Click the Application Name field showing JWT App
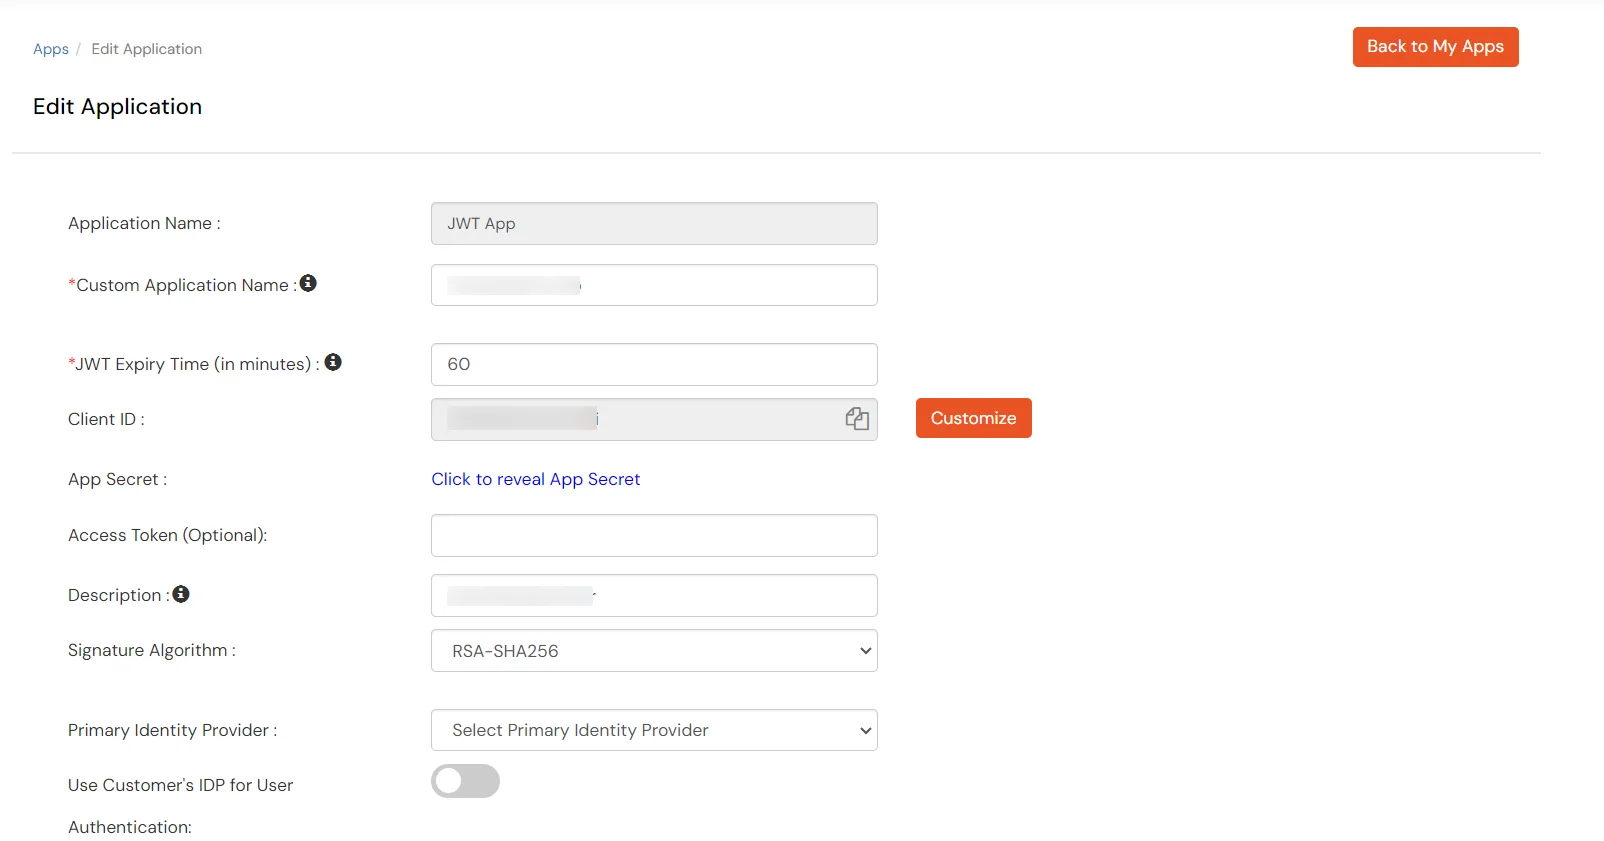 [654, 224]
